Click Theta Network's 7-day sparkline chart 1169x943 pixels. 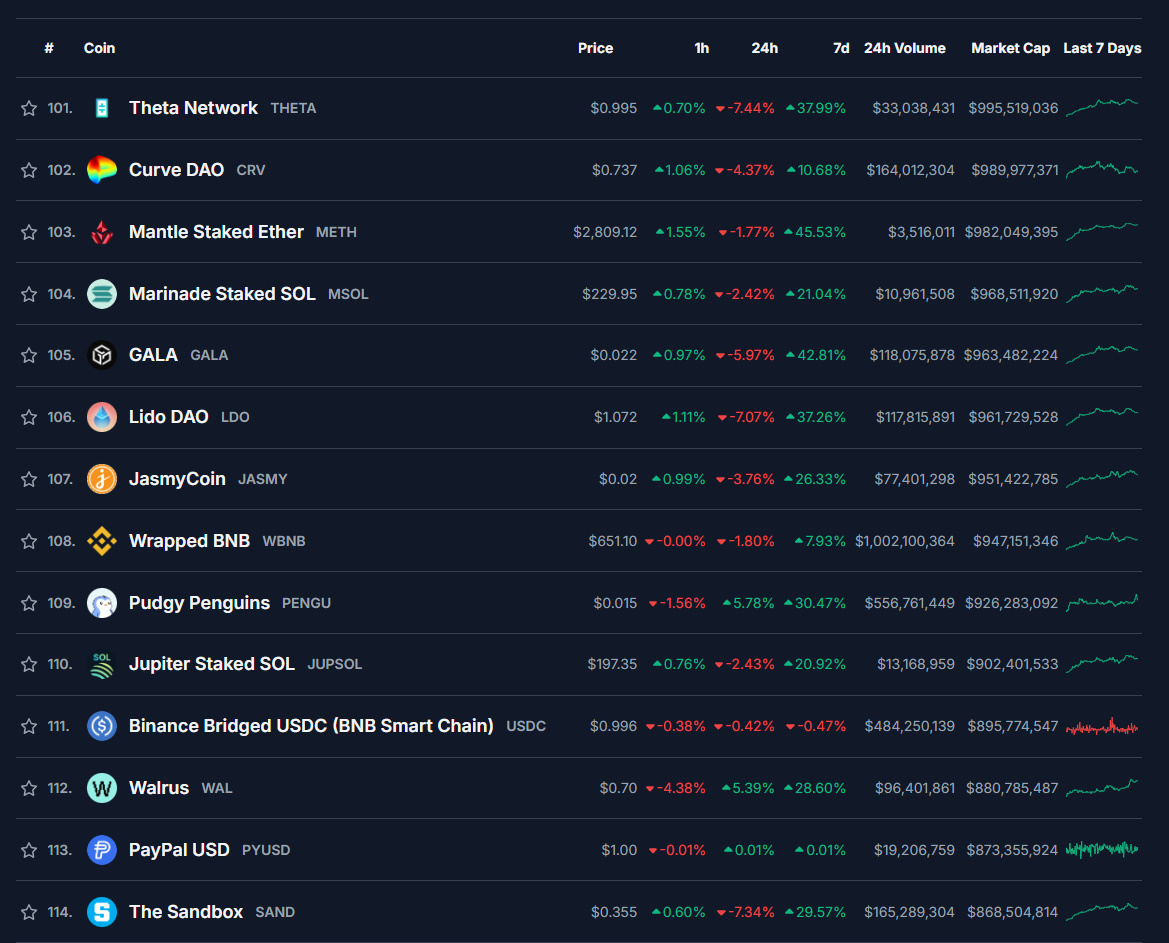[1102, 107]
